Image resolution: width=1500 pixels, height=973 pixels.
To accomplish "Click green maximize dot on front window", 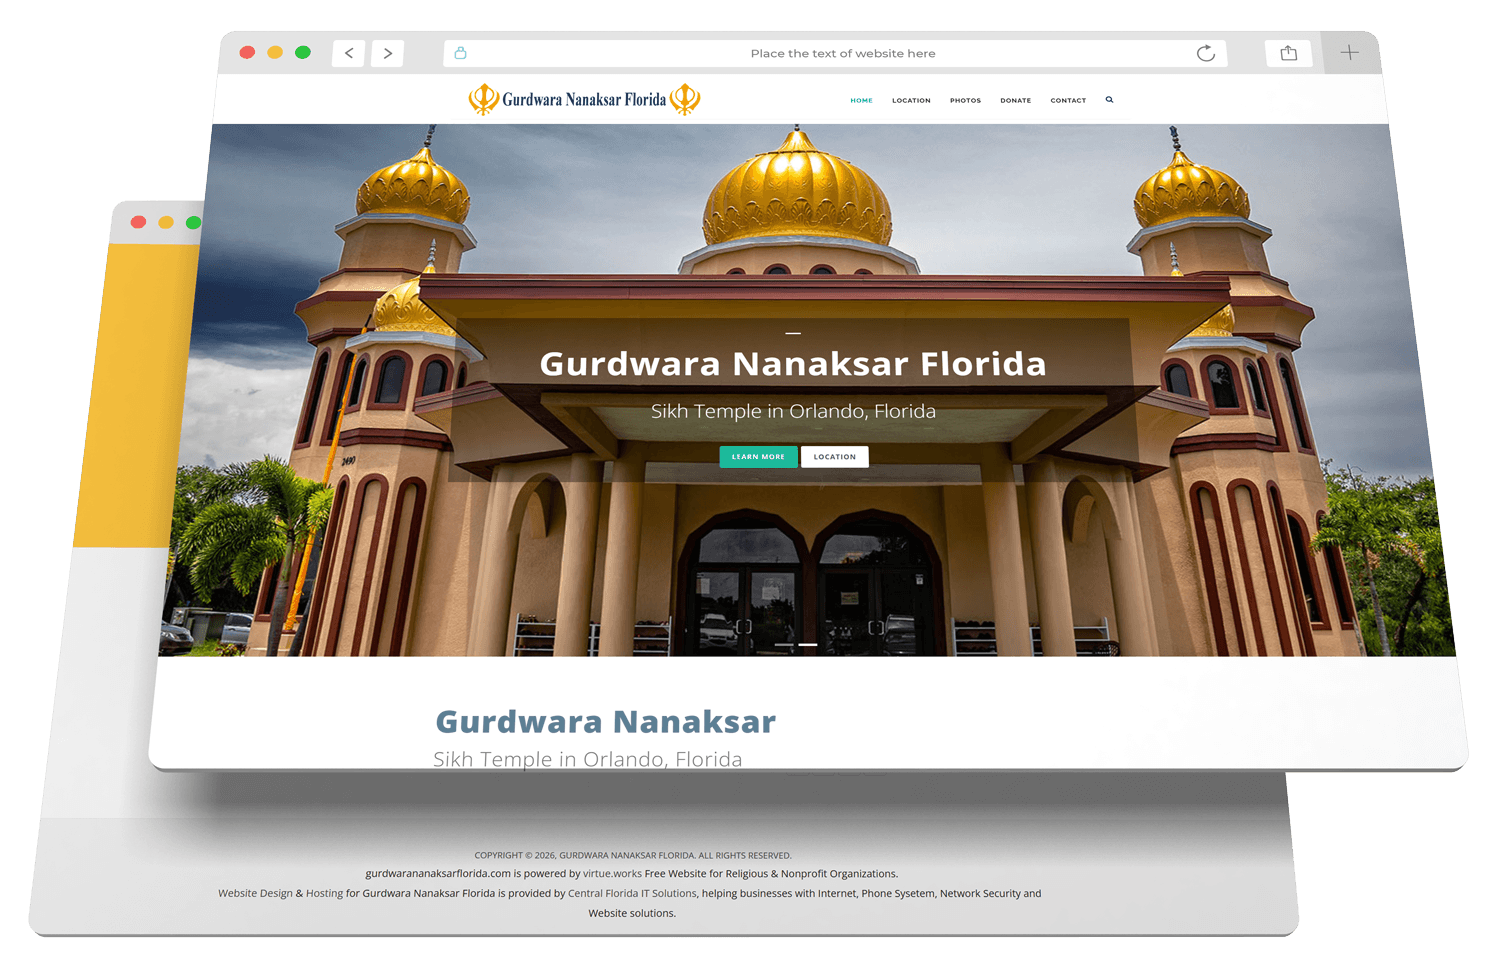I will click(303, 52).
